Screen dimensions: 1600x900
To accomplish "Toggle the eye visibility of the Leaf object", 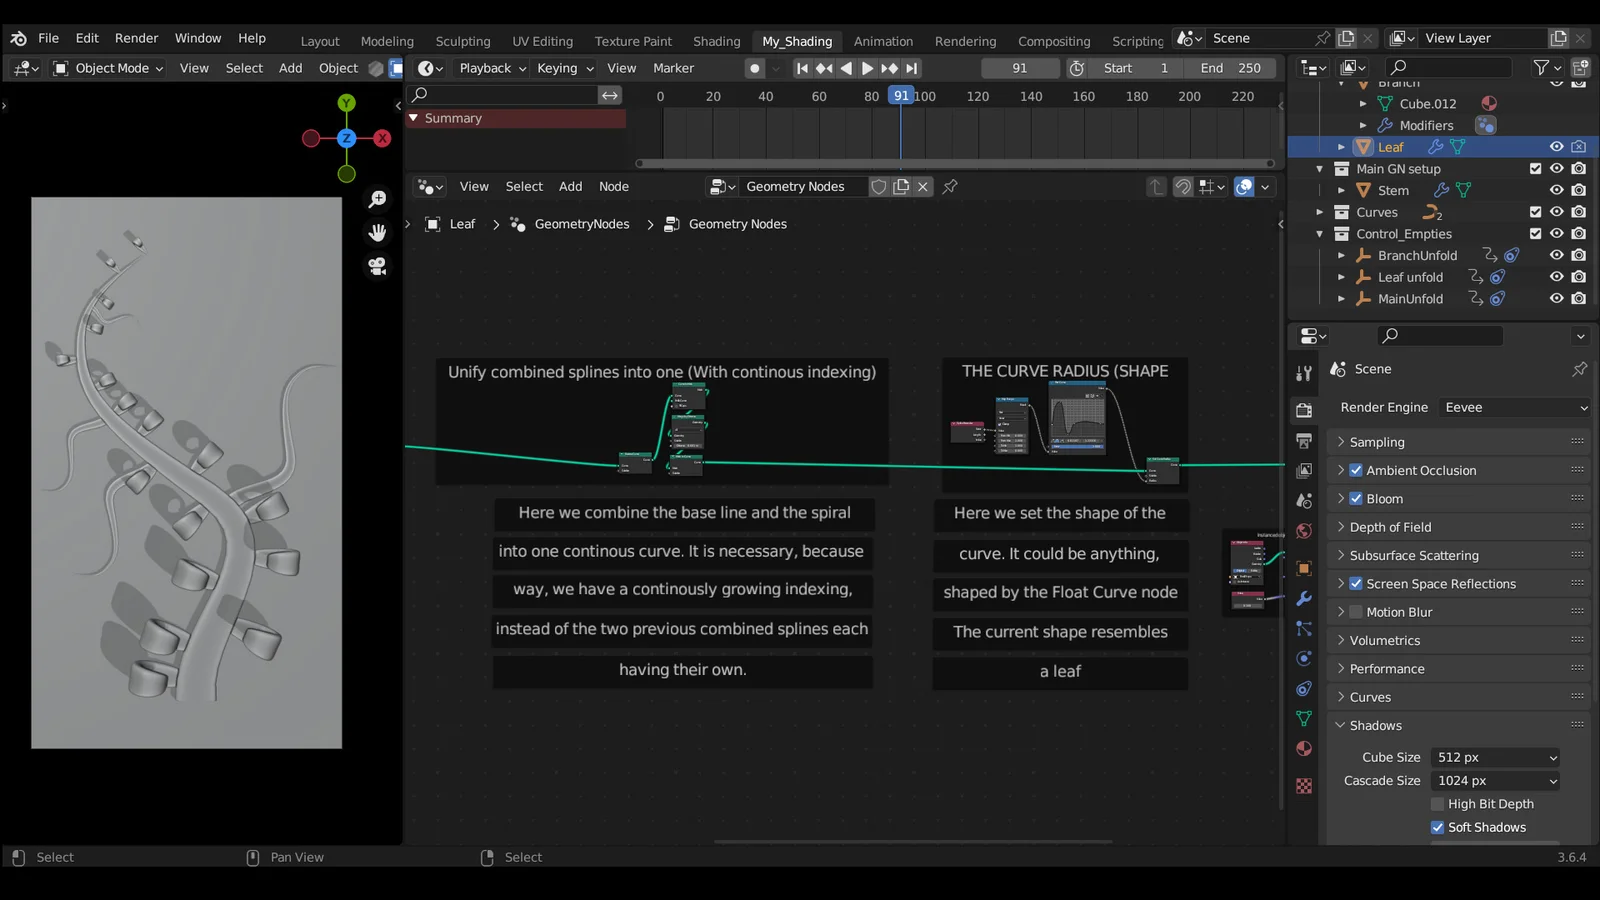I will 1556,146.
